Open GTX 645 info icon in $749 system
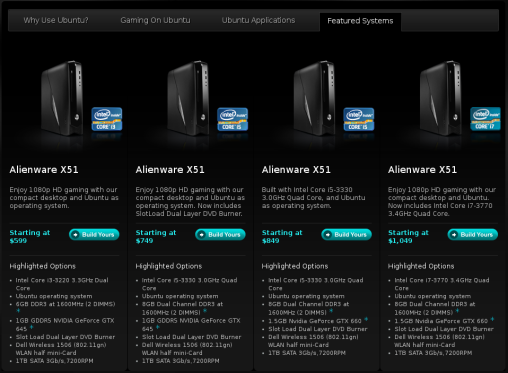 tap(158, 327)
